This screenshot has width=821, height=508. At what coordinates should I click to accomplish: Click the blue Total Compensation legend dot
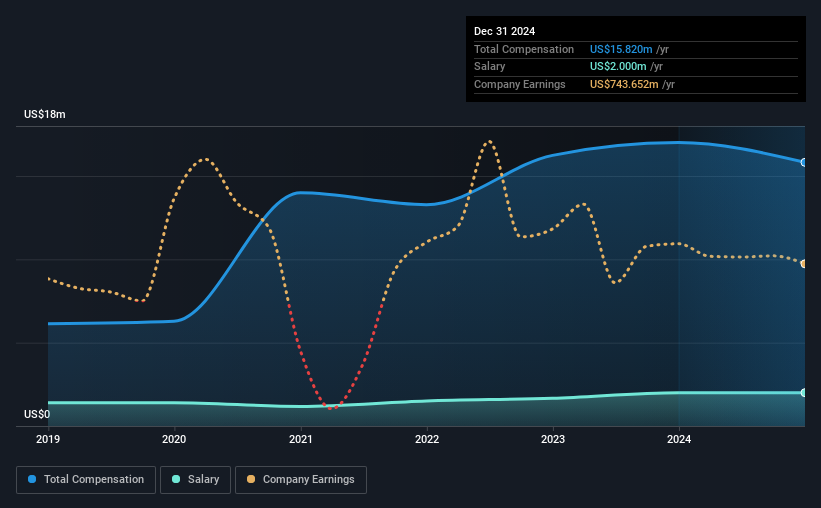[32, 479]
